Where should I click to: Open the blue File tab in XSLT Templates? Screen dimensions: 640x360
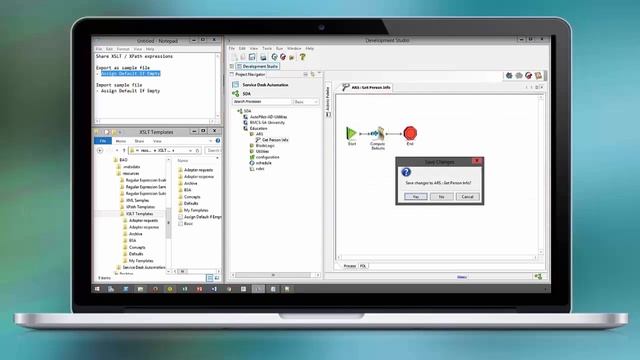(103, 141)
